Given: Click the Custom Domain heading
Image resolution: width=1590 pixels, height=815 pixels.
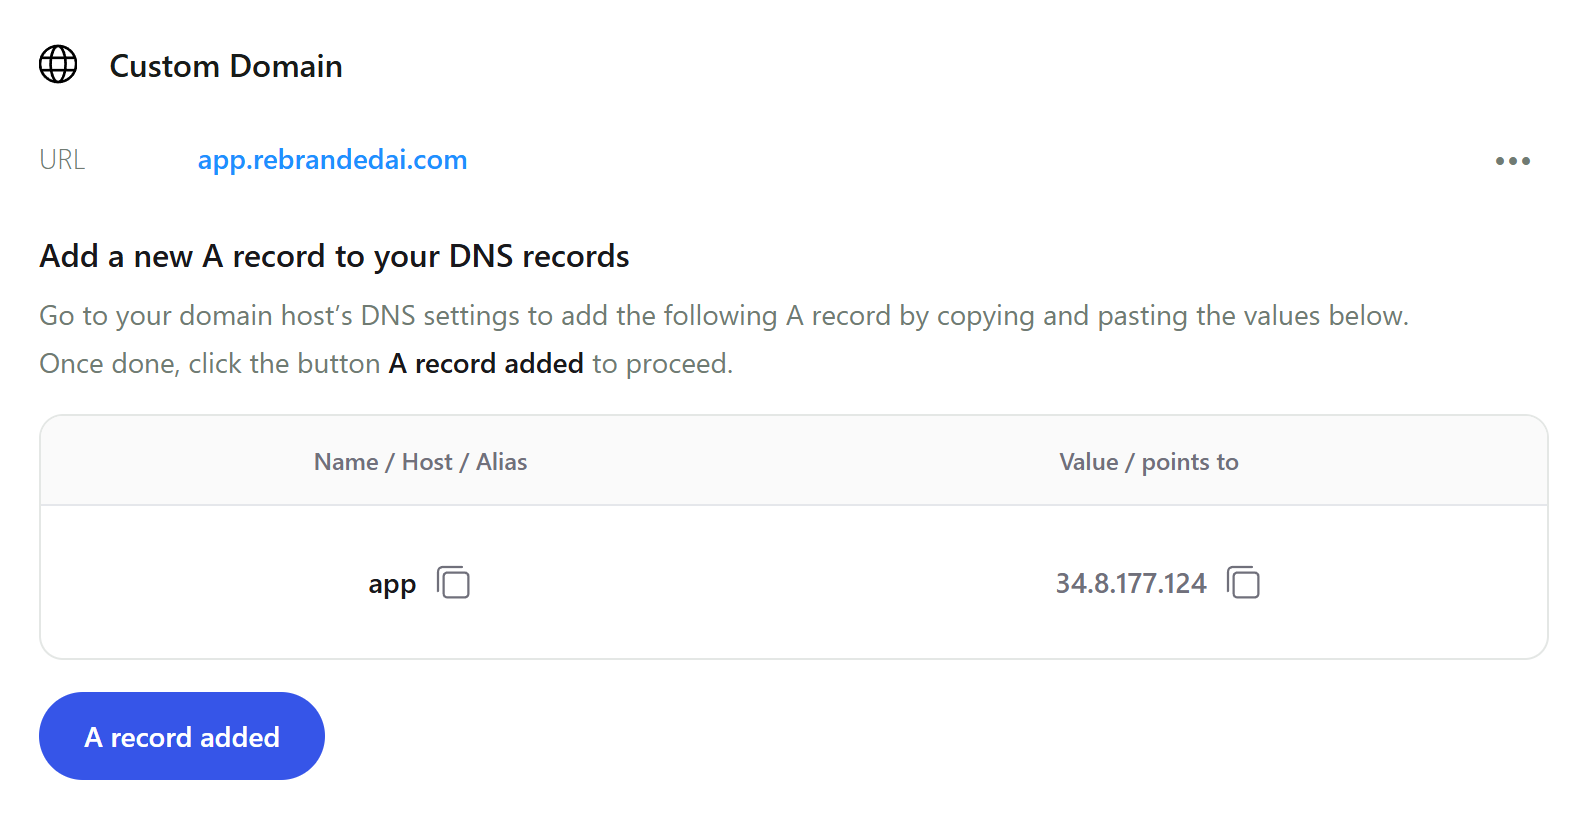Looking at the screenshot, I should [226, 66].
